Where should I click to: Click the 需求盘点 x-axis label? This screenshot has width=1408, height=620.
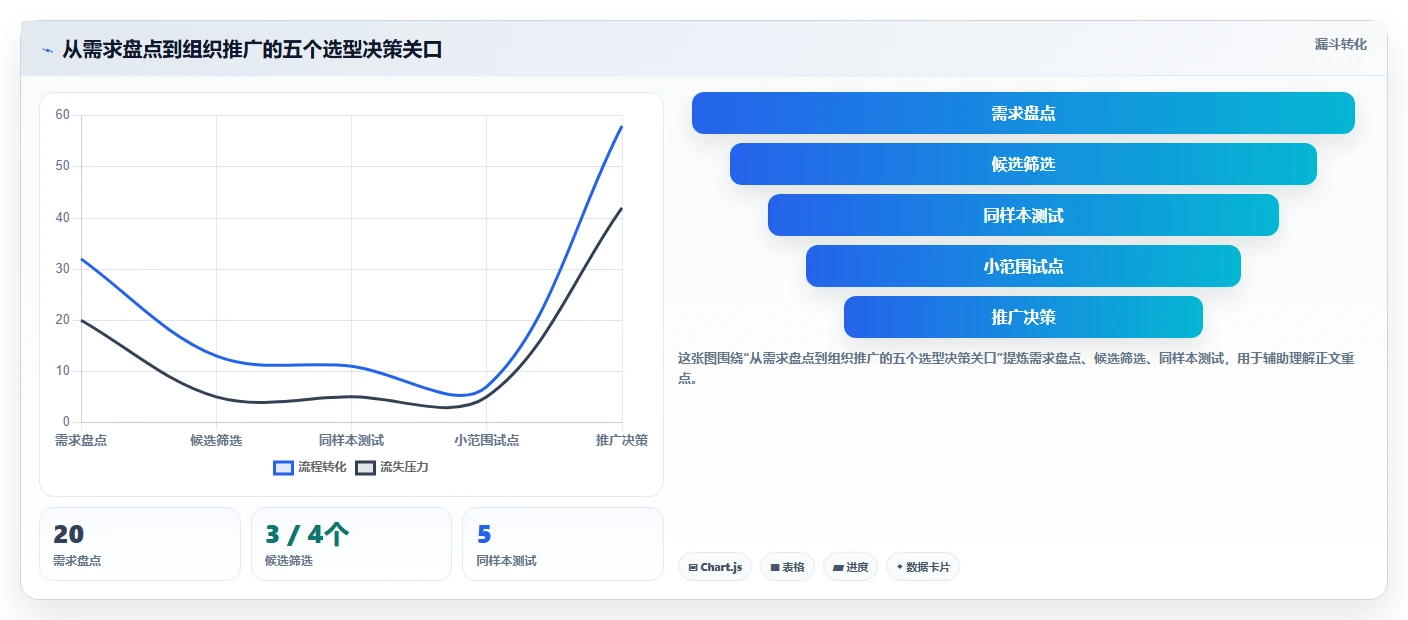click(x=81, y=440)
